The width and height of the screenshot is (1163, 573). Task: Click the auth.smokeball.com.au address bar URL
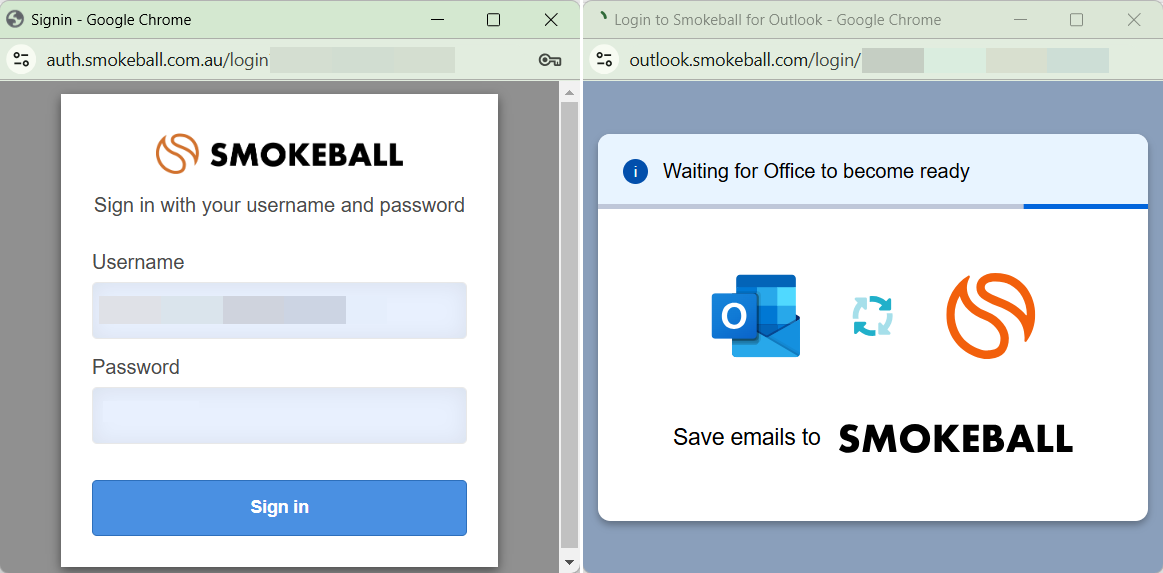157,61
